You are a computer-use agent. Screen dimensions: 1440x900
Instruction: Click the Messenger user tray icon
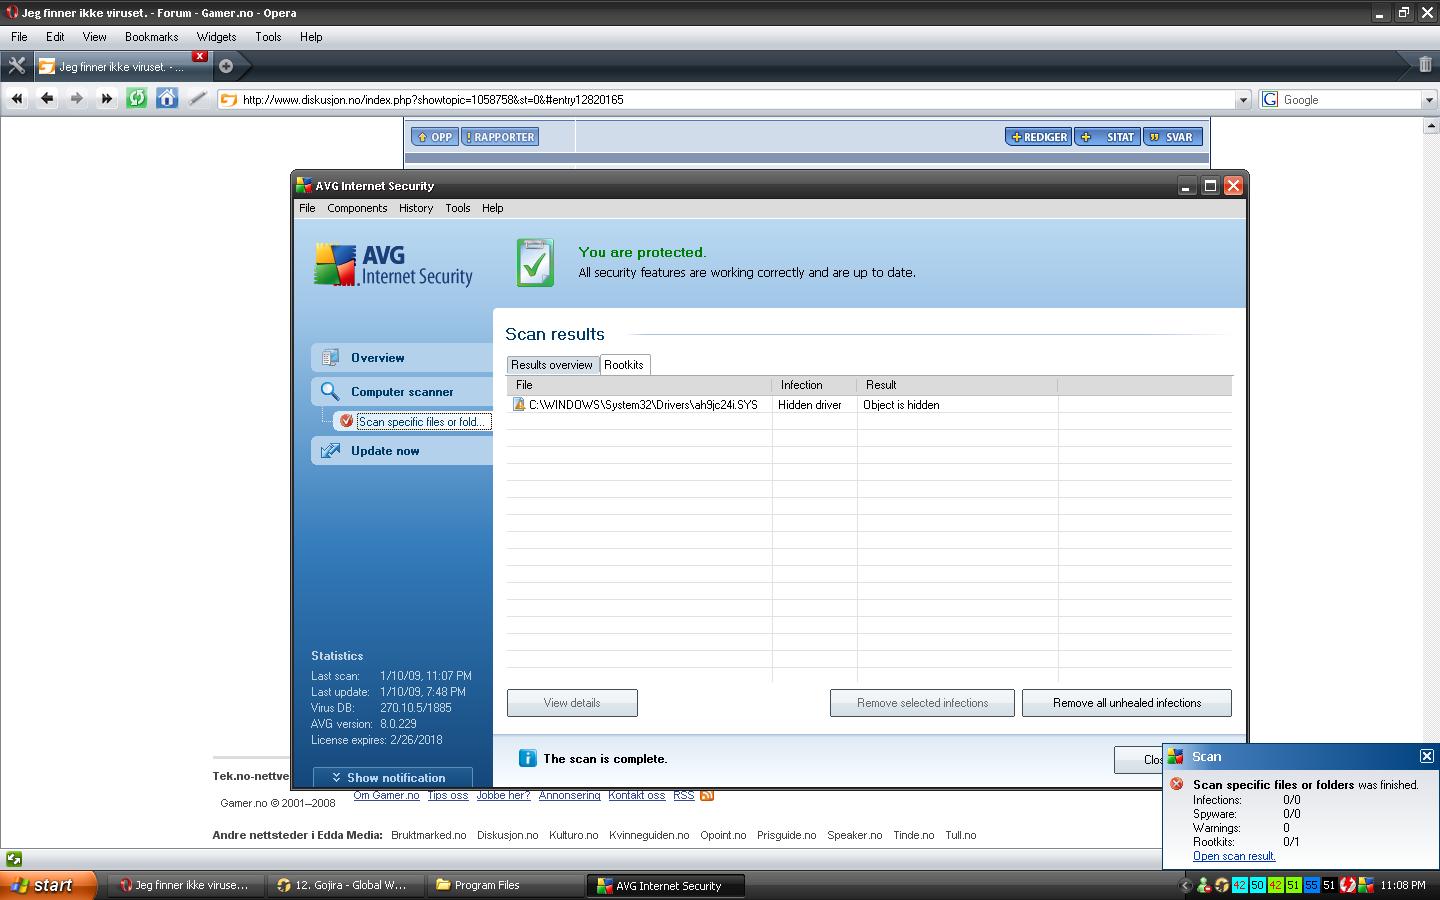coord(1203,885)
